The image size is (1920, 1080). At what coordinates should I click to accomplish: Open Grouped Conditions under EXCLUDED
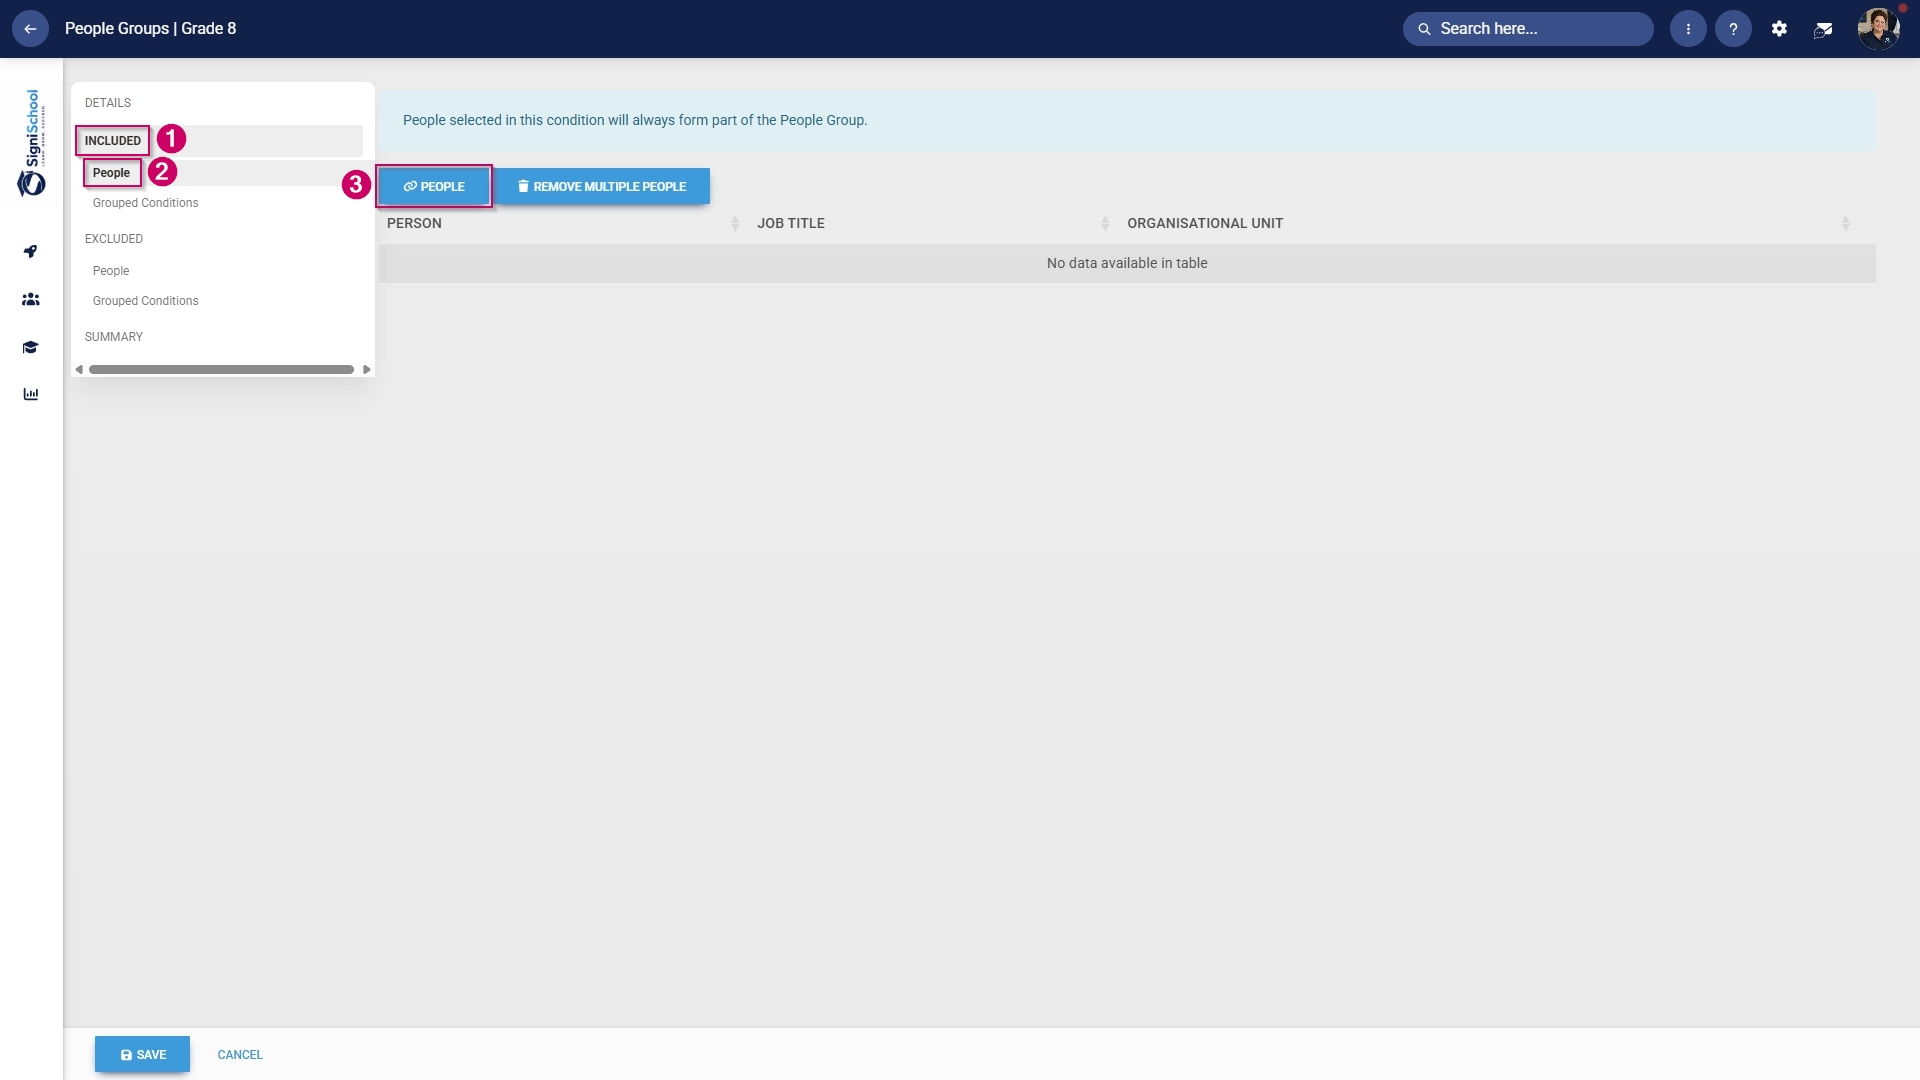point(146,301)
